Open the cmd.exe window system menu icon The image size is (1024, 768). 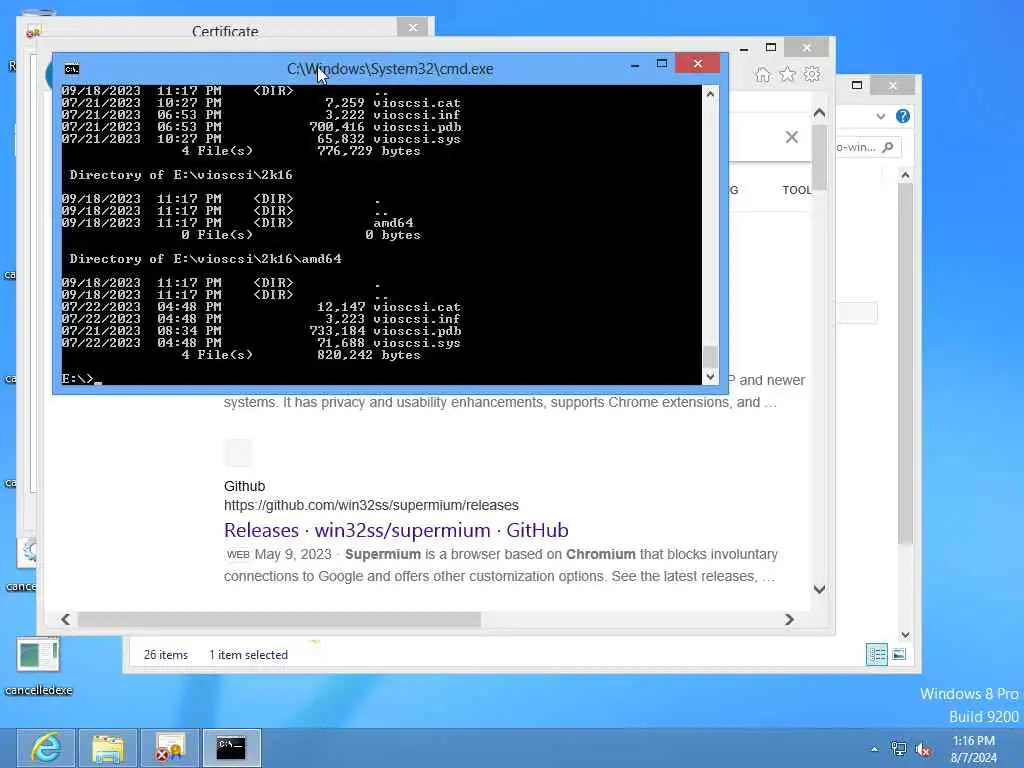(x=72, y=69)
